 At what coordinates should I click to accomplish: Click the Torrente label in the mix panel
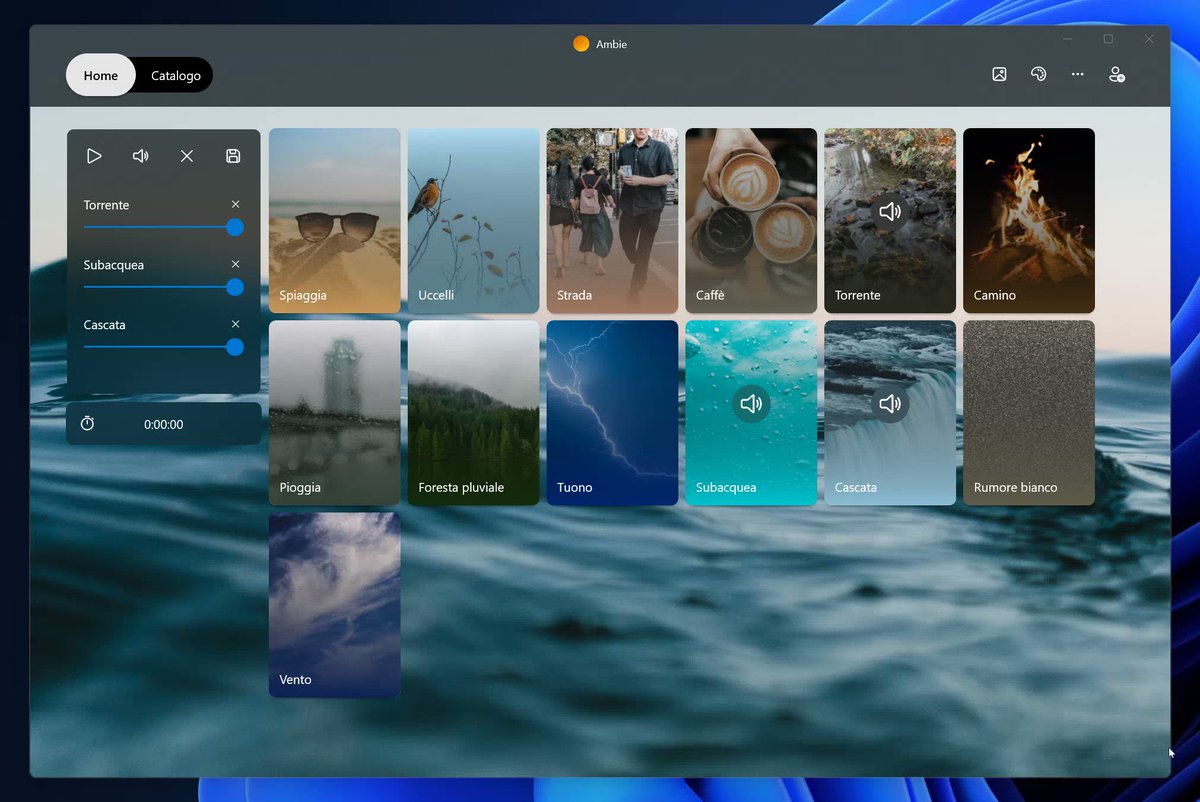[106, 205]
